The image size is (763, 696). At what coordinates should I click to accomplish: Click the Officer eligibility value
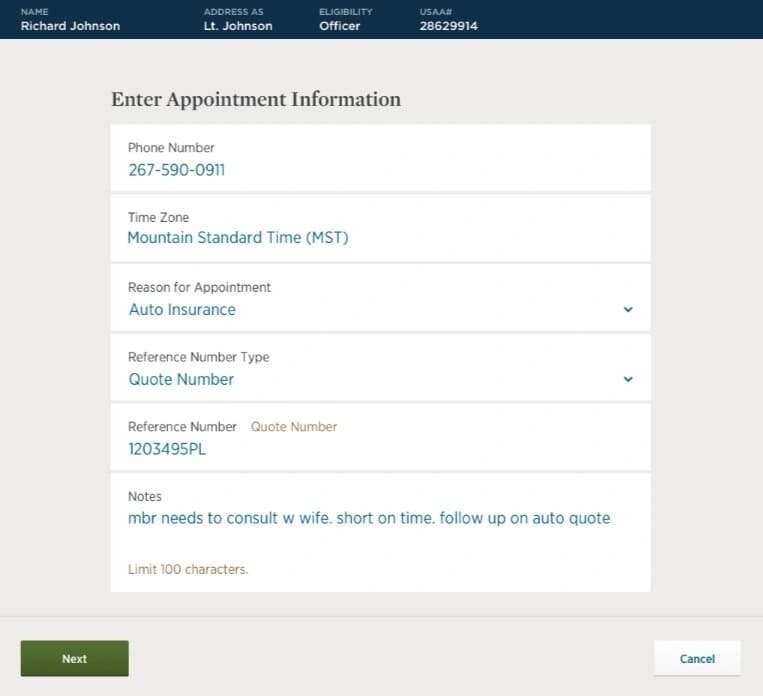pos(340,26)
